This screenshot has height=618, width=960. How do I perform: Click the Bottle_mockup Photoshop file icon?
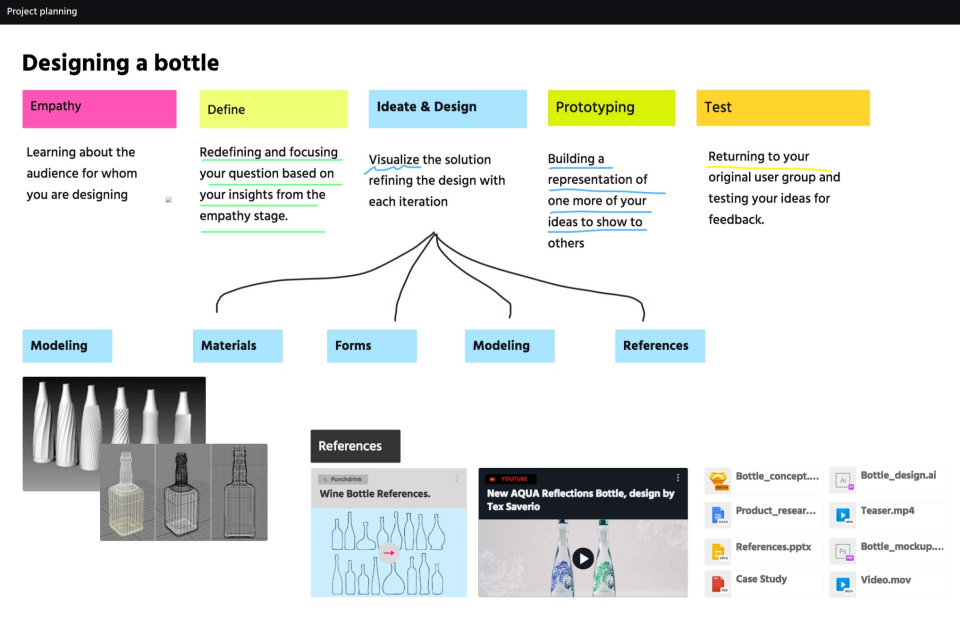(843, 550)
